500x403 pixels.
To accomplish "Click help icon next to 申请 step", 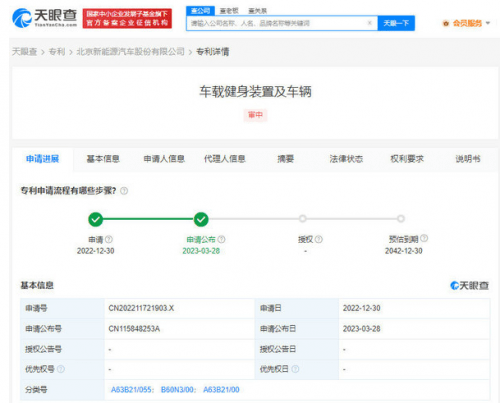I will pos(109,239).
